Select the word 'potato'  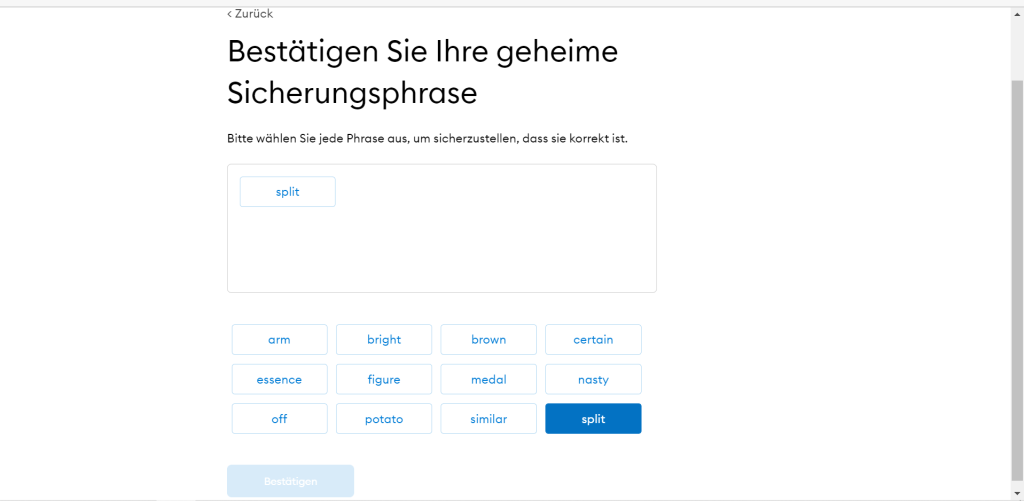384,419
